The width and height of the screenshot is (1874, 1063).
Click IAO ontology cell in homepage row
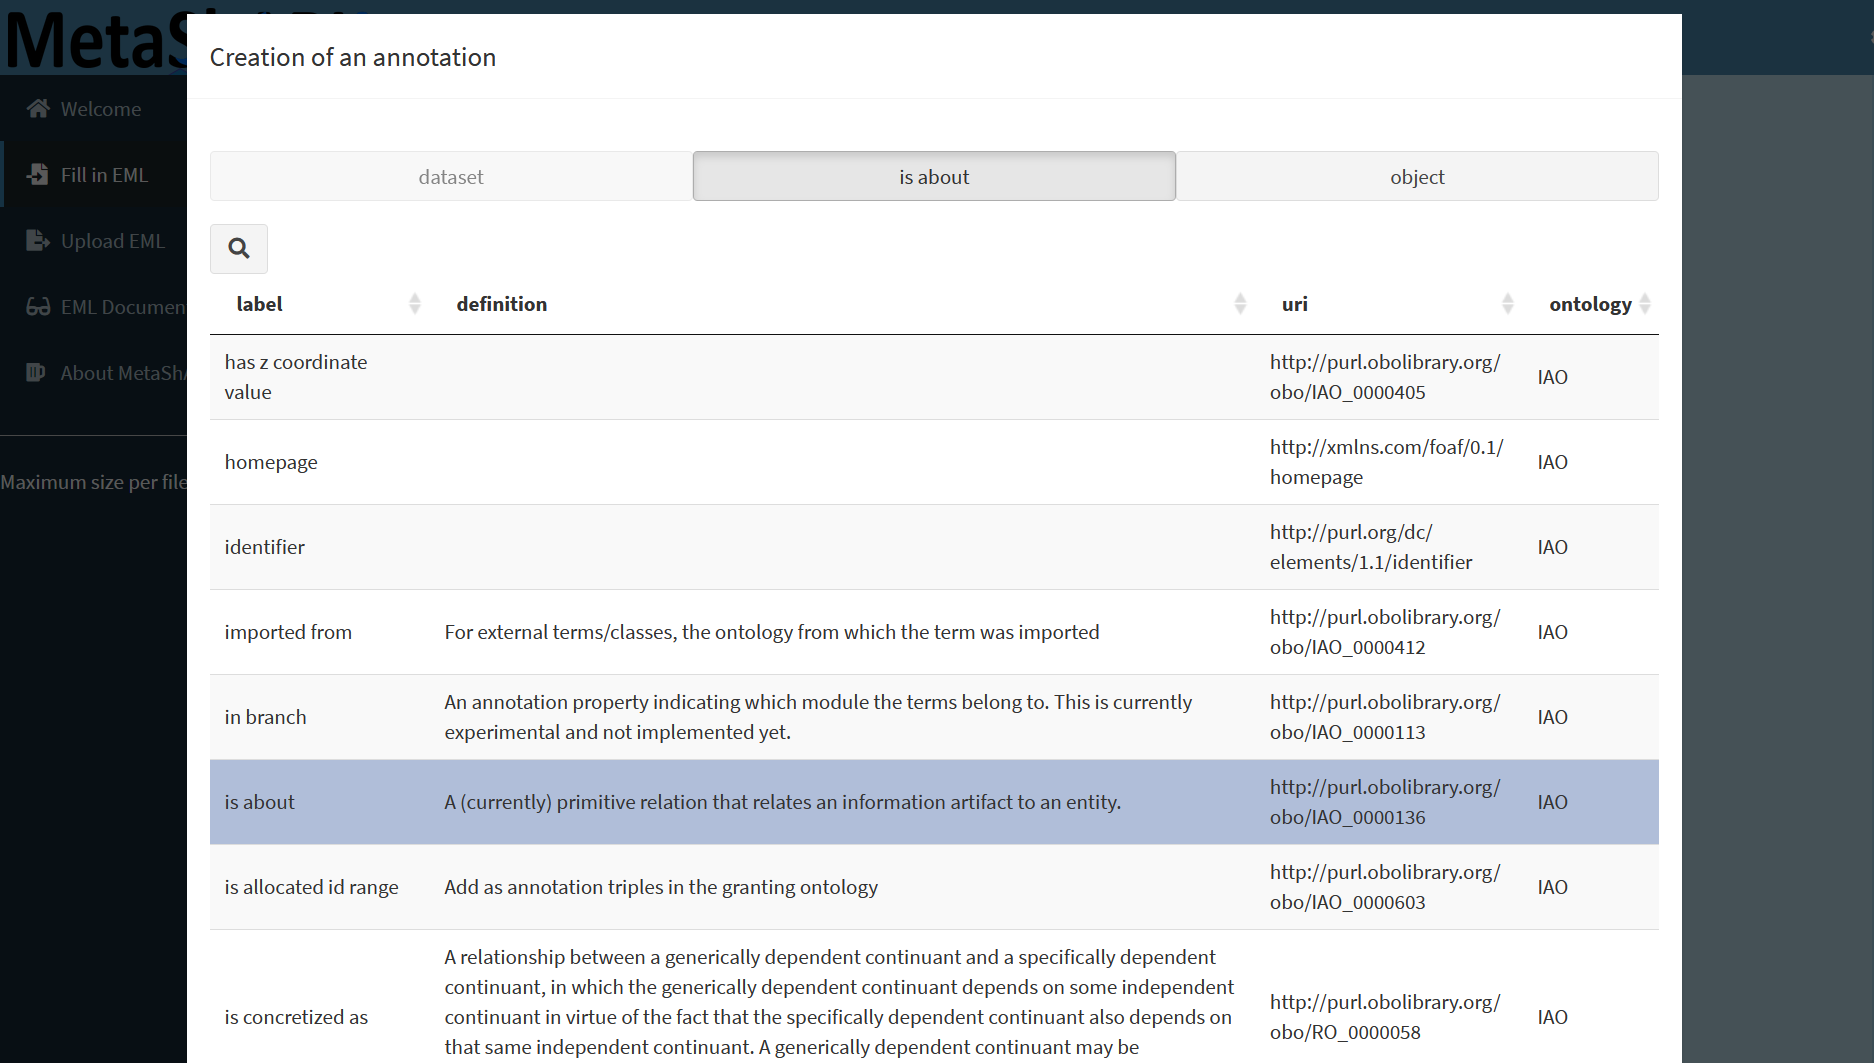(1591, 462)
